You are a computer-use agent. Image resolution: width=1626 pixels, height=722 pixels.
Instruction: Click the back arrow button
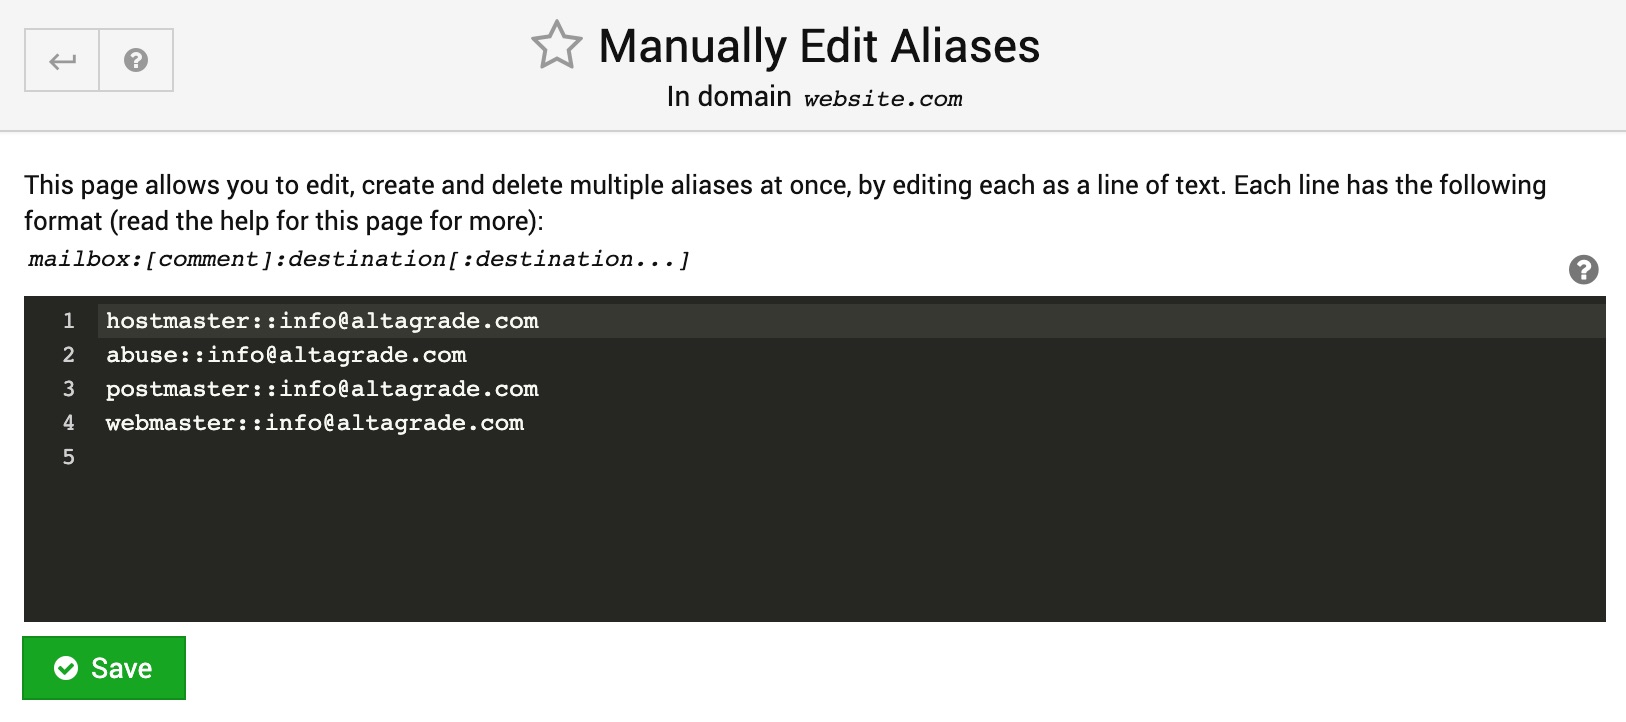tap(62, 61)
